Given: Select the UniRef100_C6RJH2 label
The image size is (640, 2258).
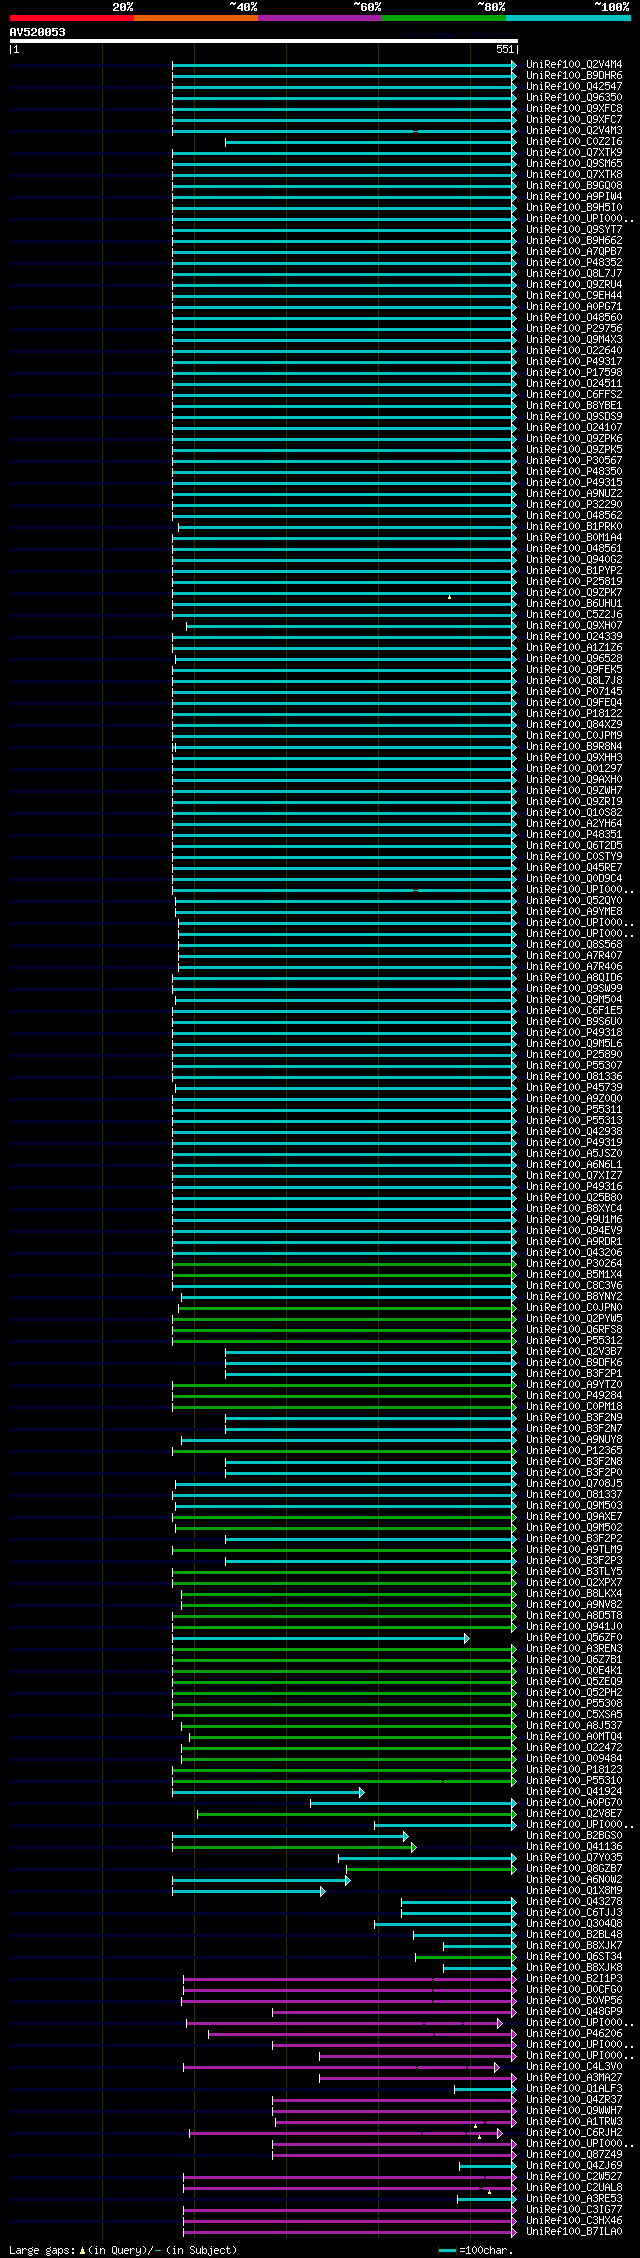Looking at the screenshot, I should pos(574,2133).
